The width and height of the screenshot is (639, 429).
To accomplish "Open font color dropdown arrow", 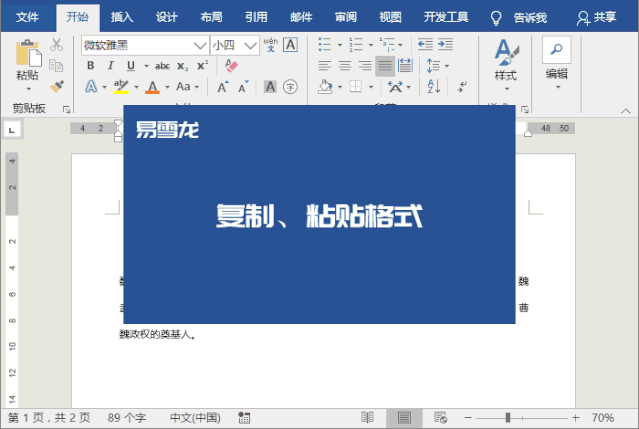I will pyautogui.click(x=167, y=87).
